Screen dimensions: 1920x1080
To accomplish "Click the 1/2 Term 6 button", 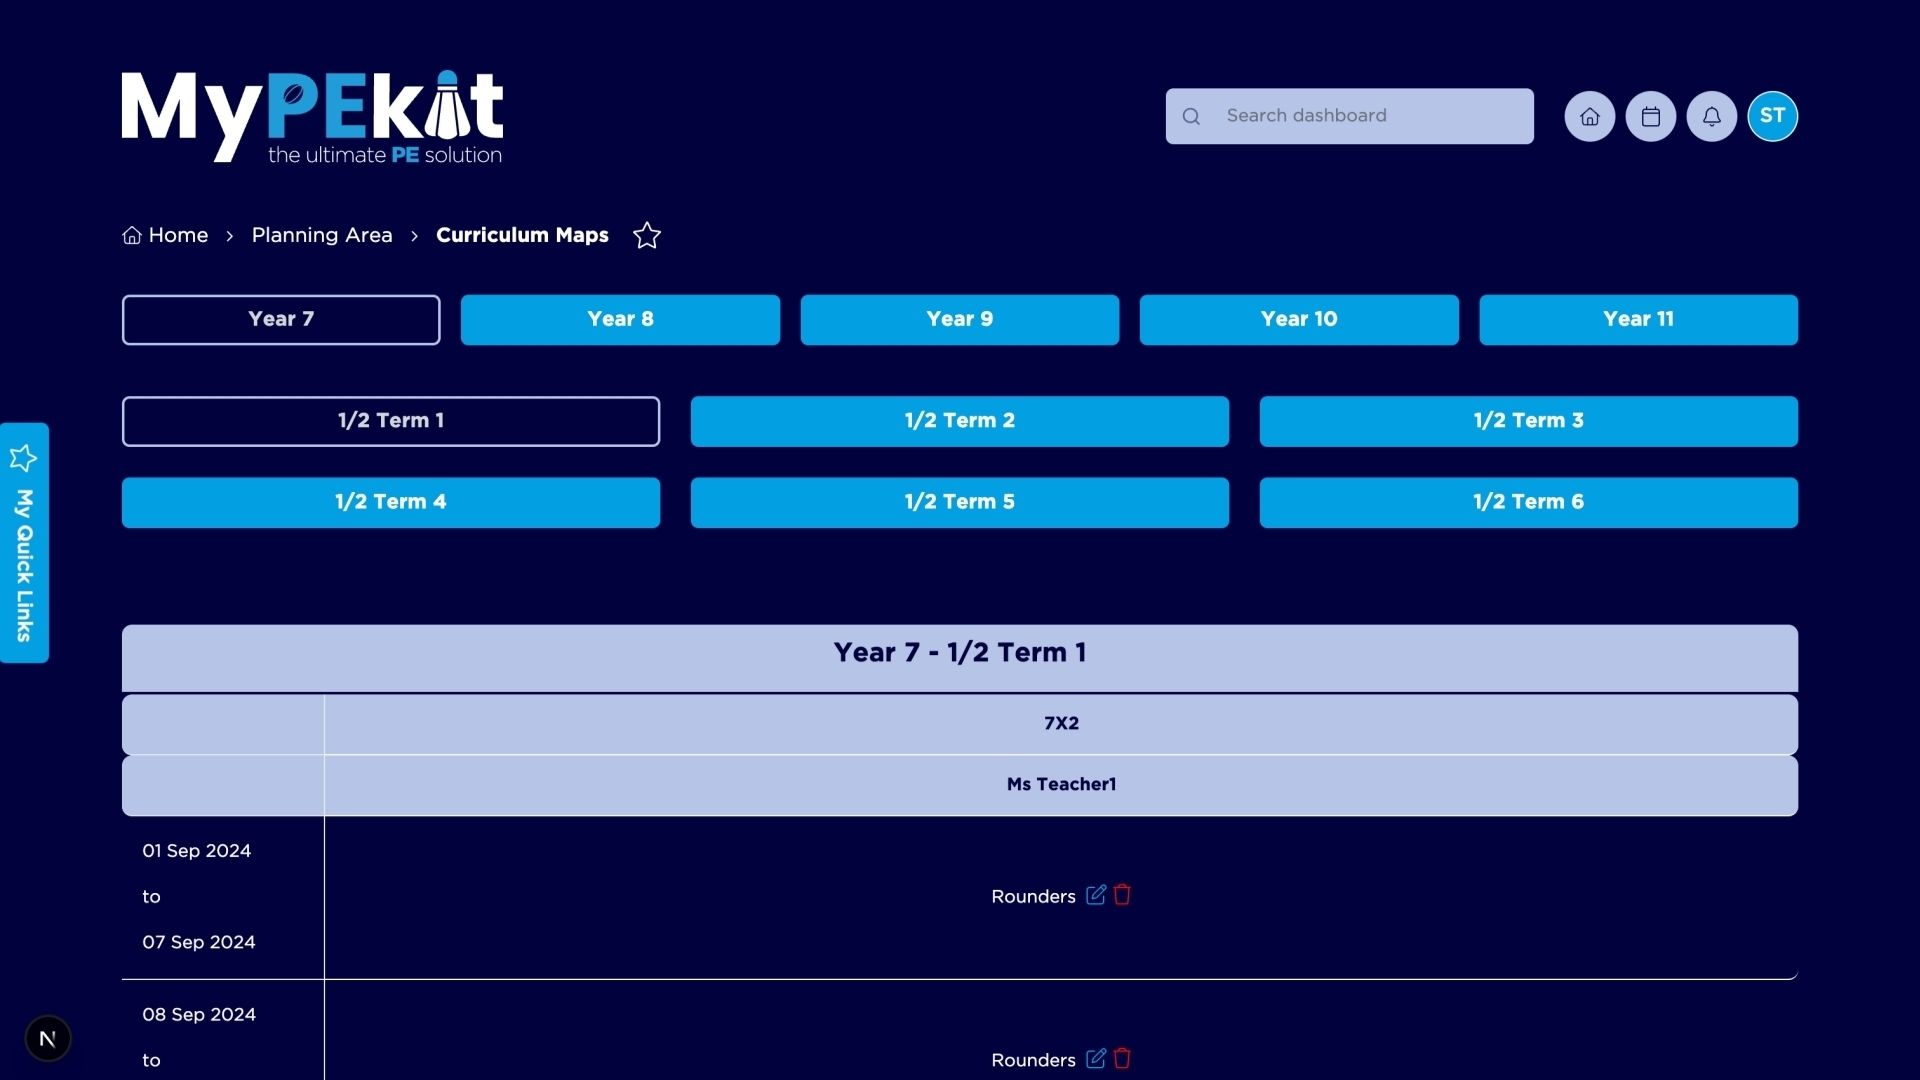I will pos(1528,502).
